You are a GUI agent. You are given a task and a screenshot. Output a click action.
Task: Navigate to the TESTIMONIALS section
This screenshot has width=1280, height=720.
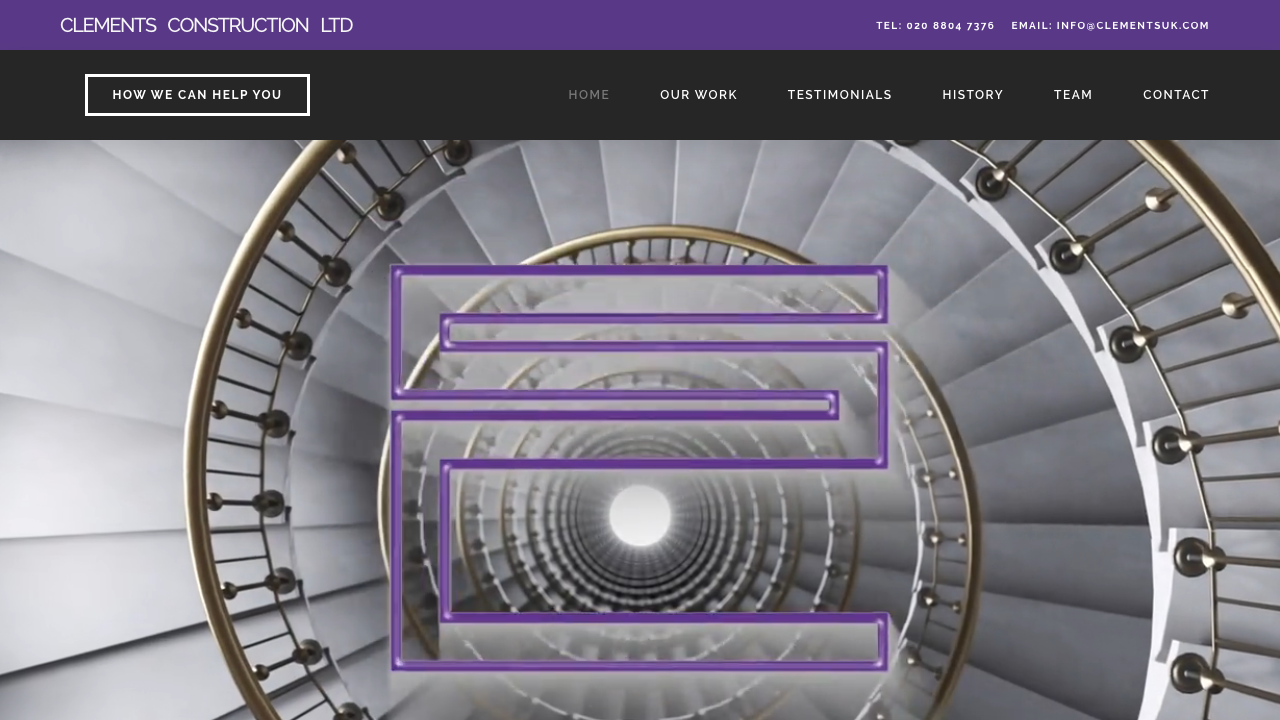tap(840, 94)
